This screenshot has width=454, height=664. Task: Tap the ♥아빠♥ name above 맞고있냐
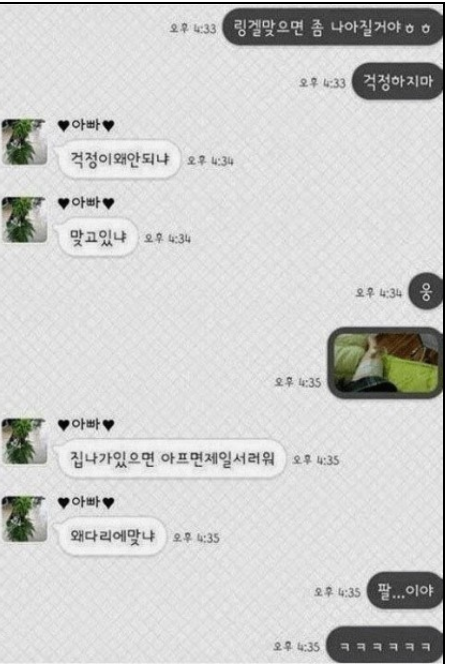(86, 203)
